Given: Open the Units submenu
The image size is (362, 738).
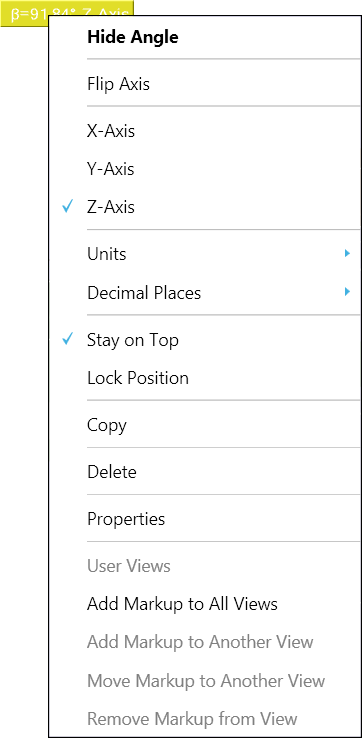Looking at the screenshot, I should (205, 254).
